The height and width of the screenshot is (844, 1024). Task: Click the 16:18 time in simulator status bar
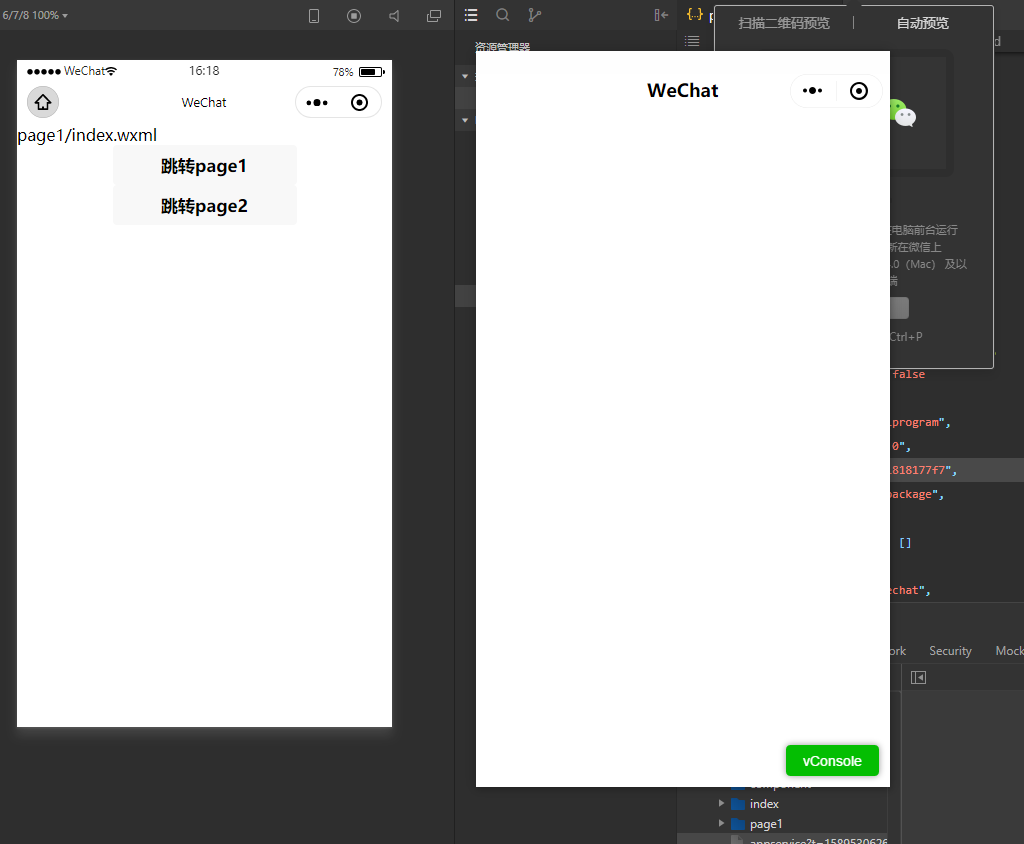click(204, 71)
